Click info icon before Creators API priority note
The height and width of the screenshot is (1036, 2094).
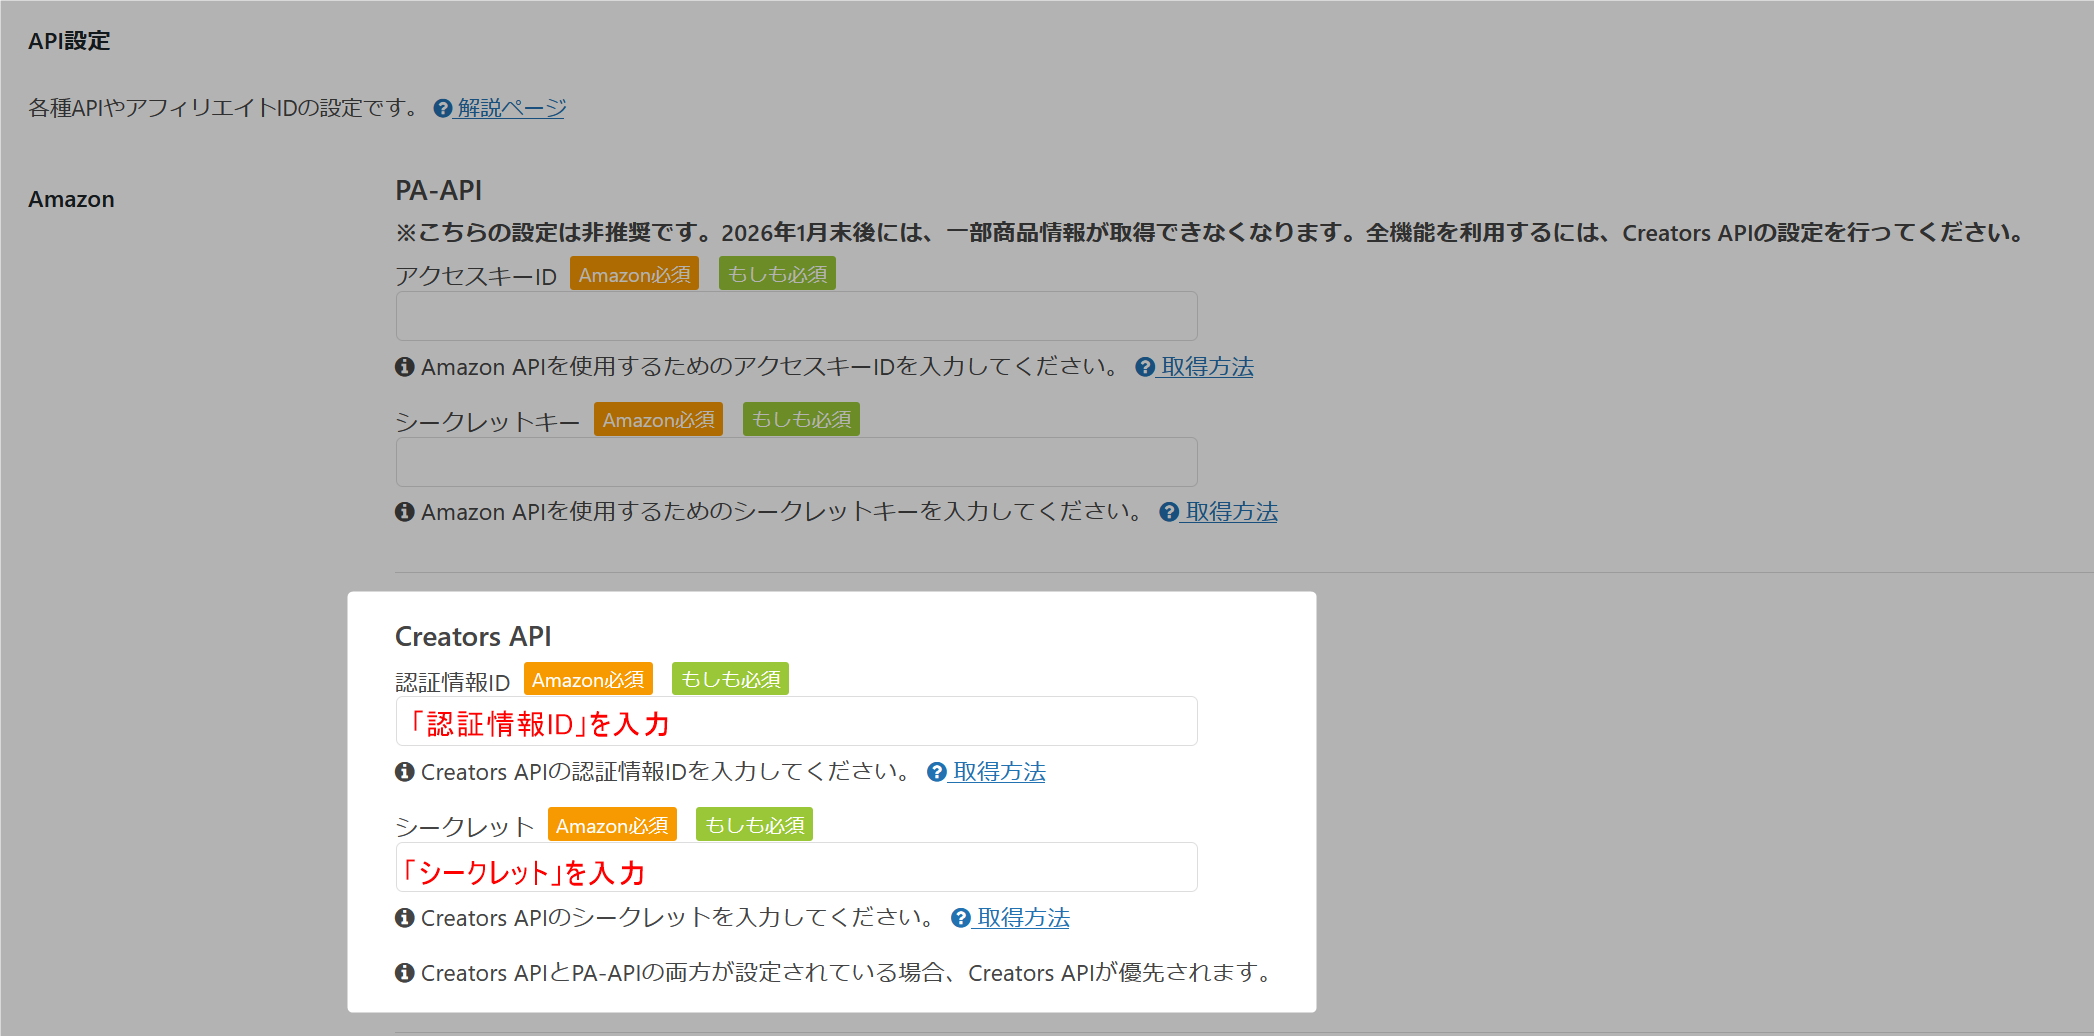(405, 973)
